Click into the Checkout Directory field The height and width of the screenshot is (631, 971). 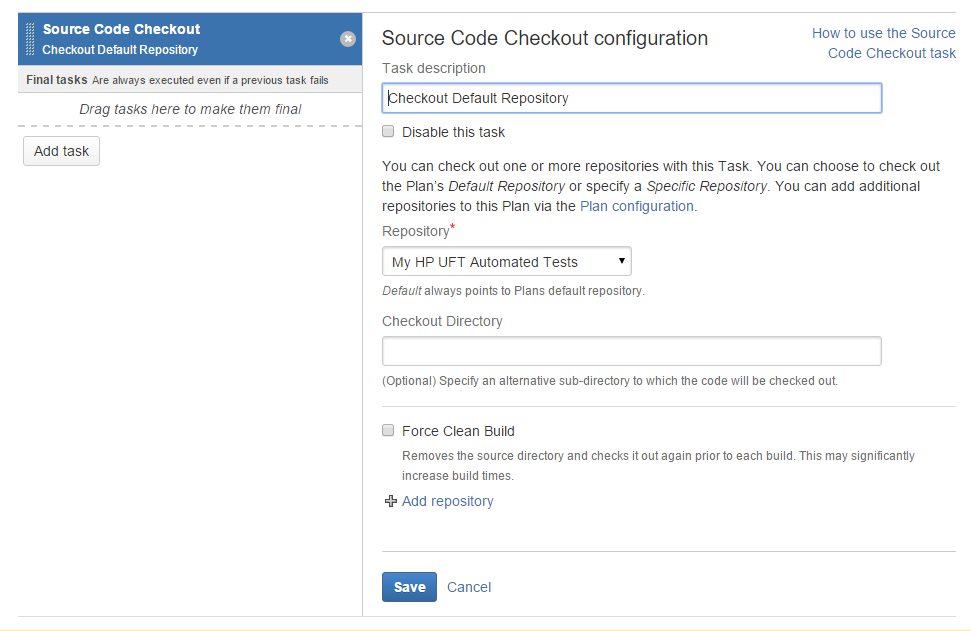pos(632,351)
